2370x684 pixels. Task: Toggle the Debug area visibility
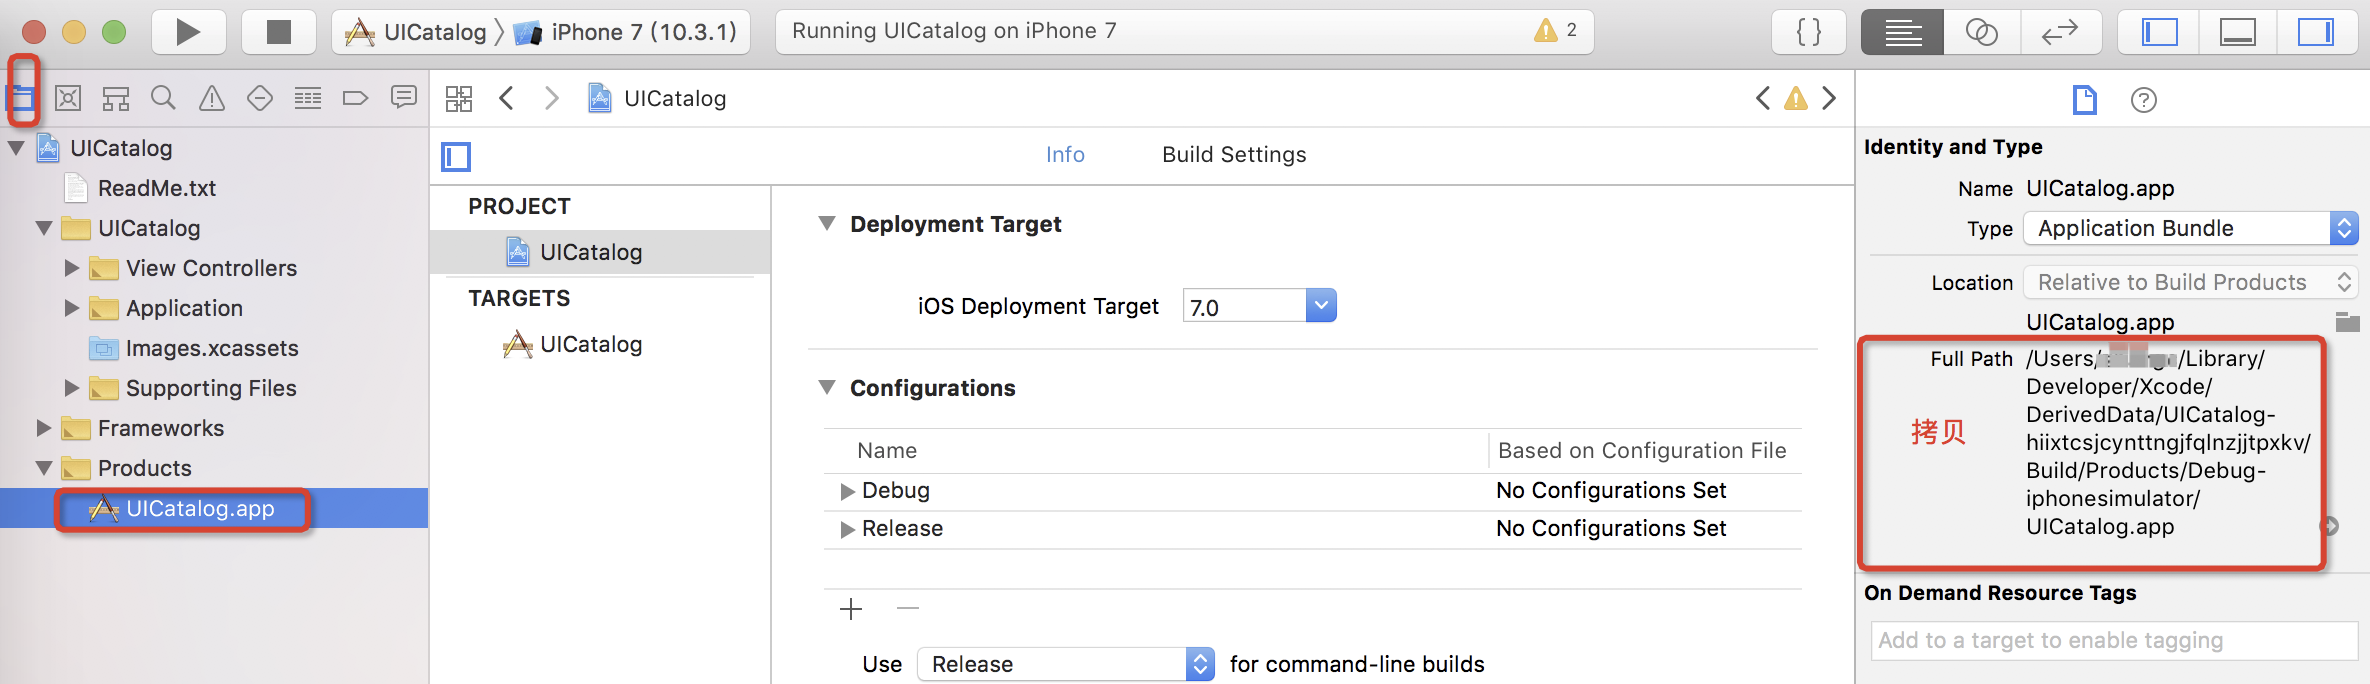point(2237,32)
